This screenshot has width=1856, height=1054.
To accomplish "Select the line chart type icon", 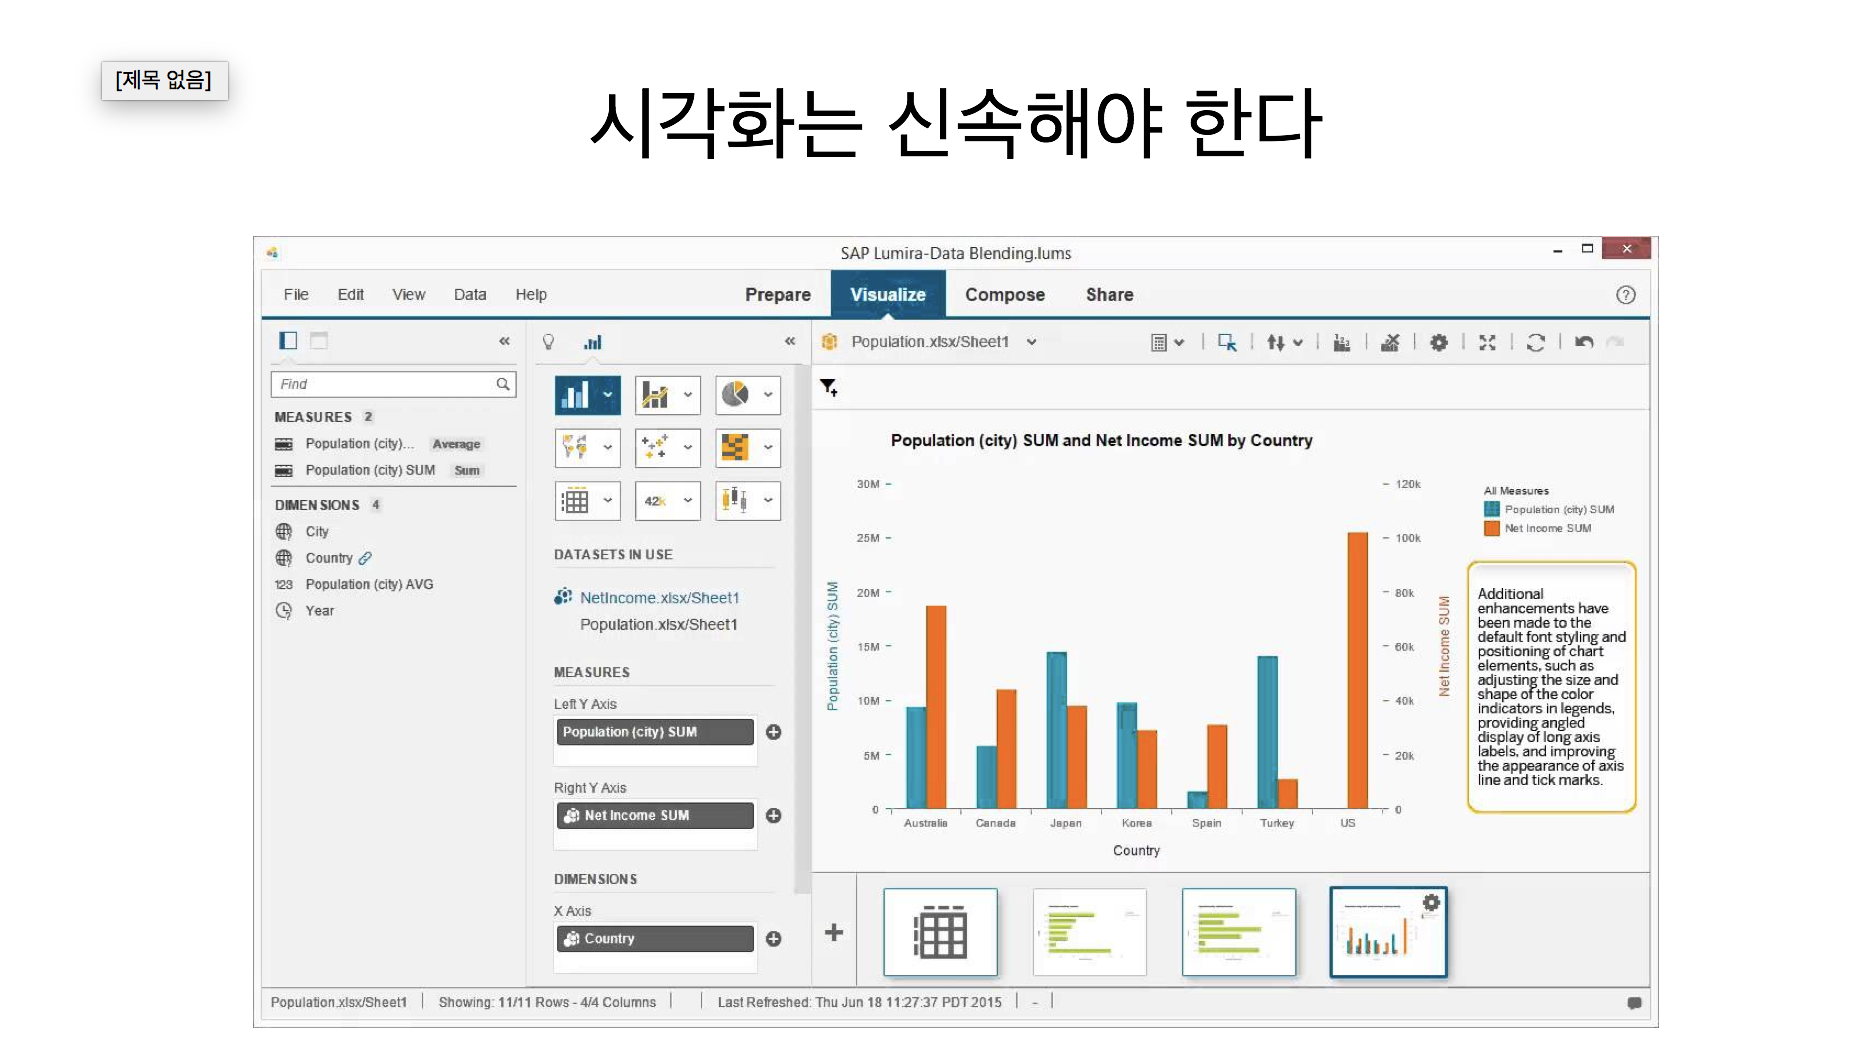I will point(655,395).
